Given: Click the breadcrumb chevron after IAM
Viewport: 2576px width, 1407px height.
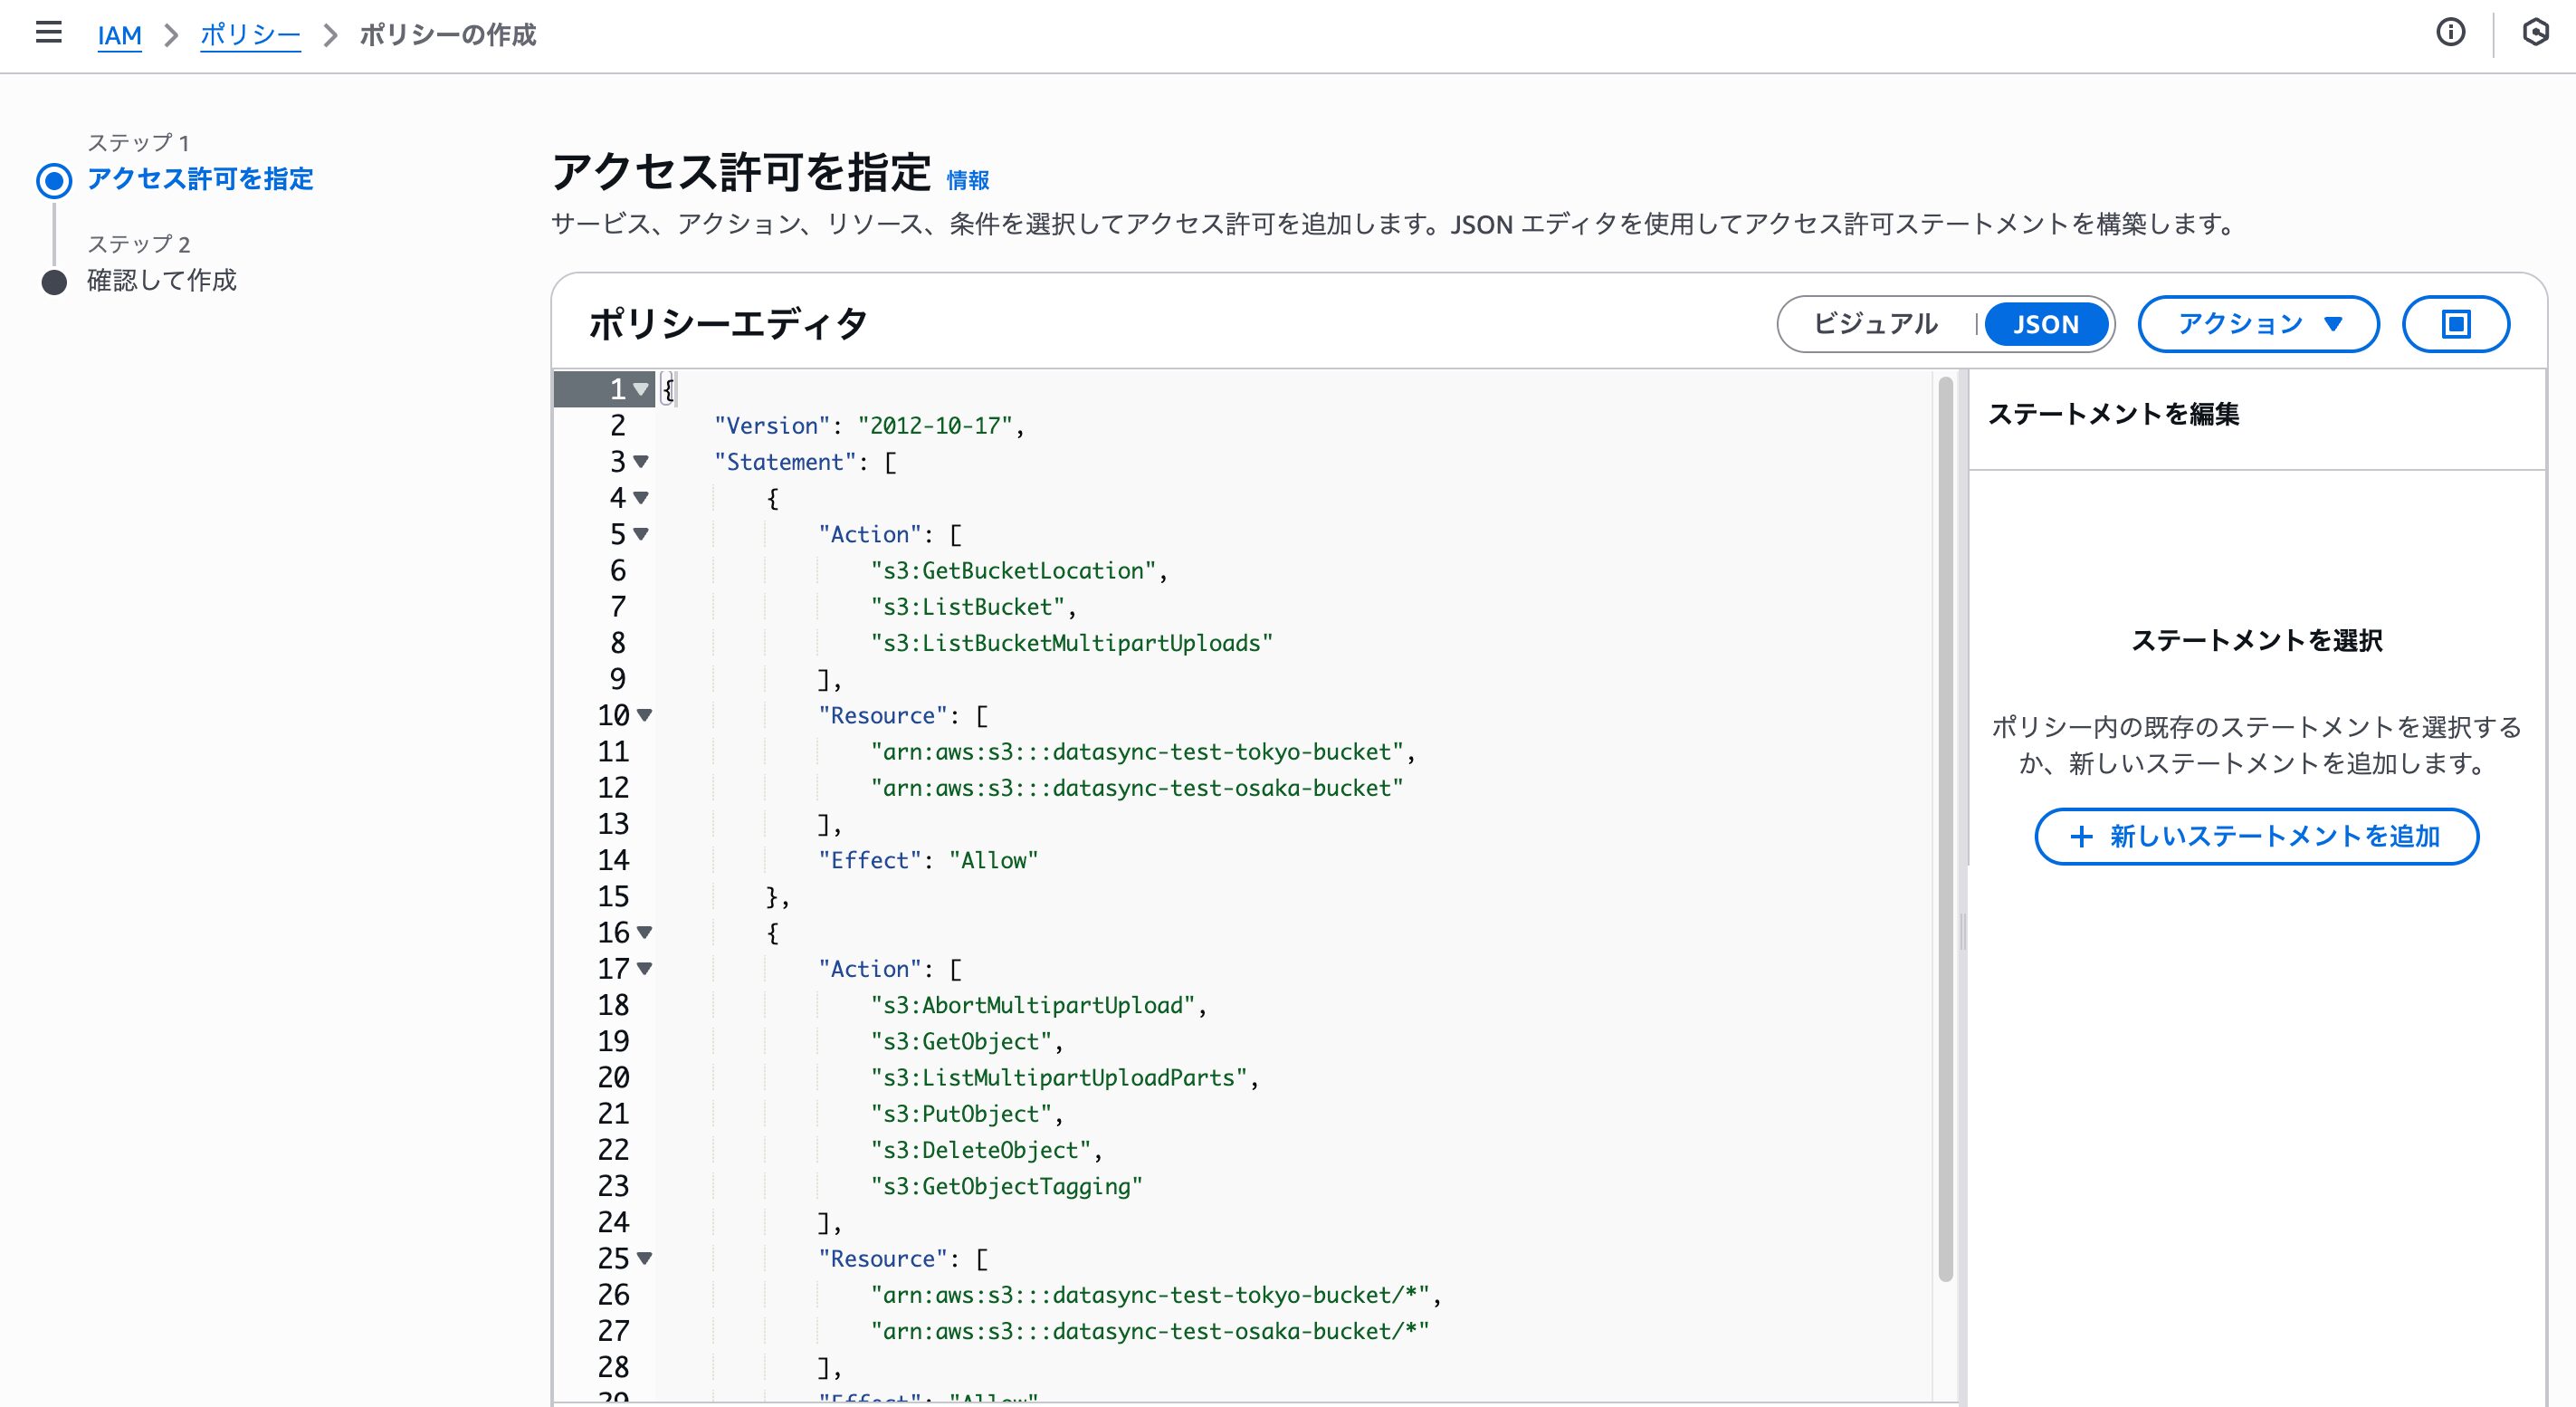Looking at the screenshot, I should click(171, 35).
